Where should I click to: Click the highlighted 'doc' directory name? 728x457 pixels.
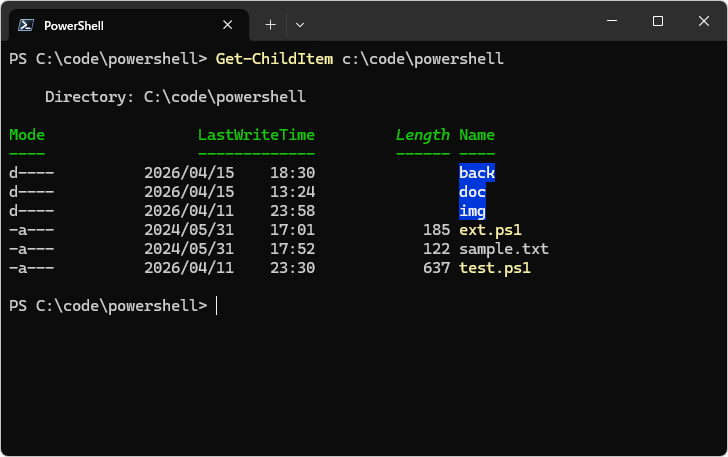[472, 192]
